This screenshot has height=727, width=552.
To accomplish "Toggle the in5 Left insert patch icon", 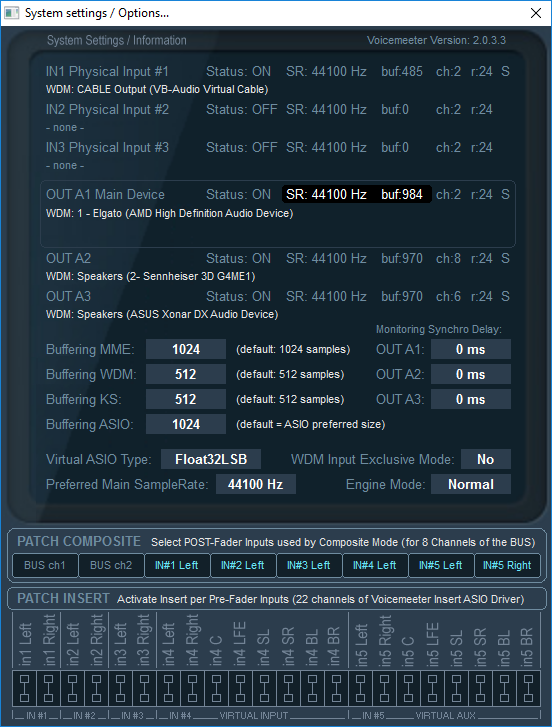I will [x=360, y=688].
